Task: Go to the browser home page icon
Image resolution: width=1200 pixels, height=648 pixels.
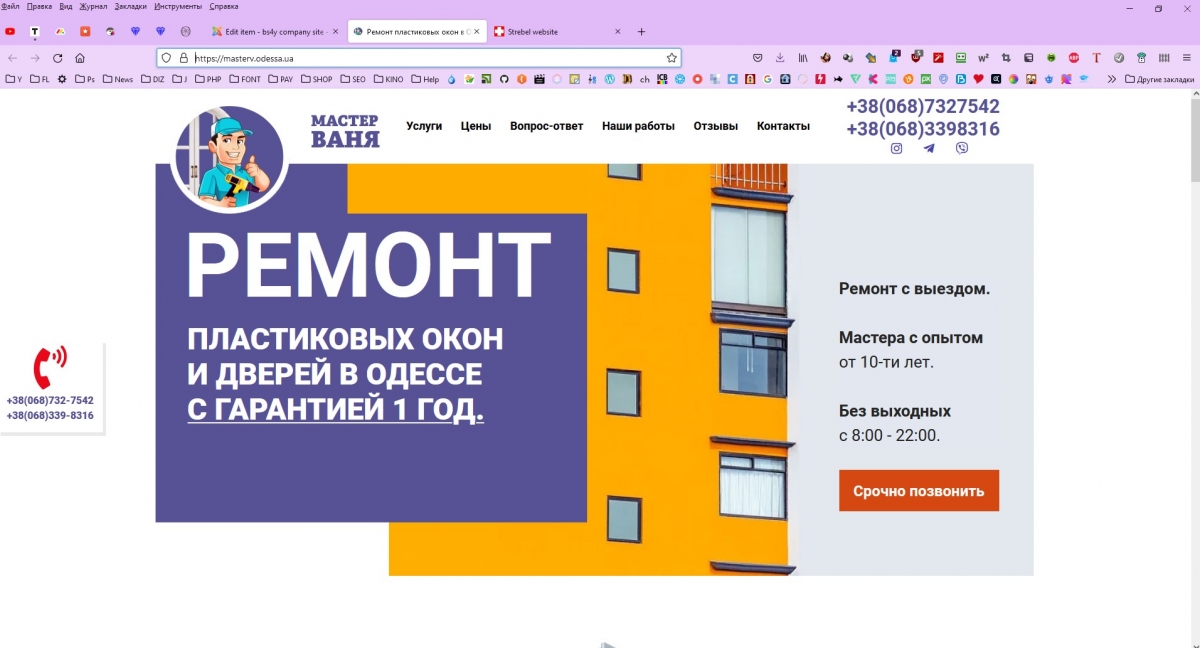Action: (x=80, y=58)
